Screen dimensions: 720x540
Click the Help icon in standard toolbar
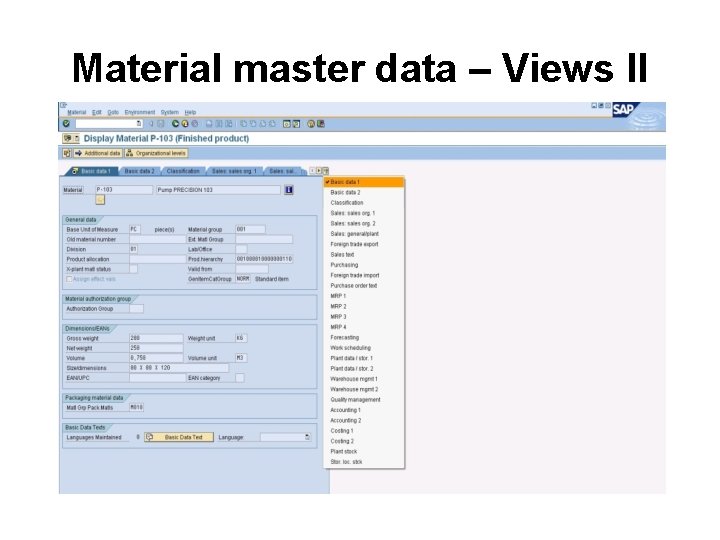point(311,124)
